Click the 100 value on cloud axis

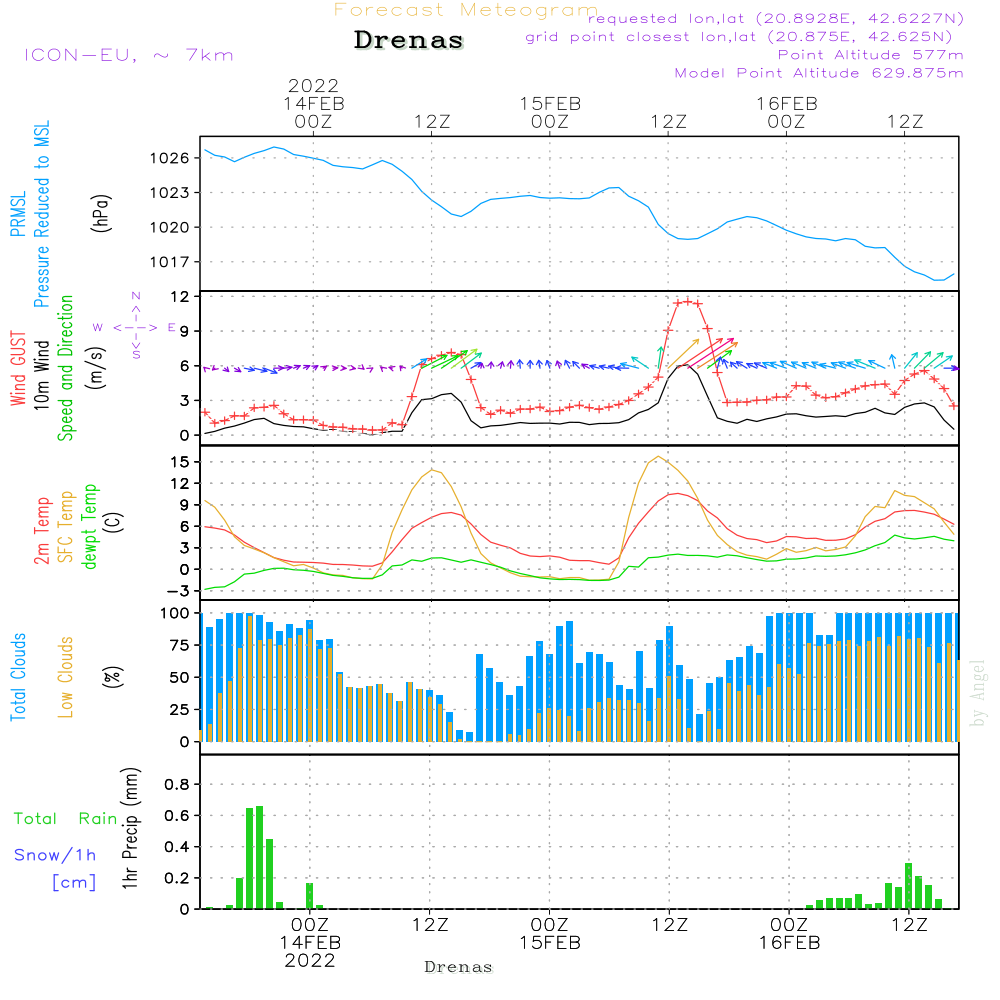[x=175, y=613]
